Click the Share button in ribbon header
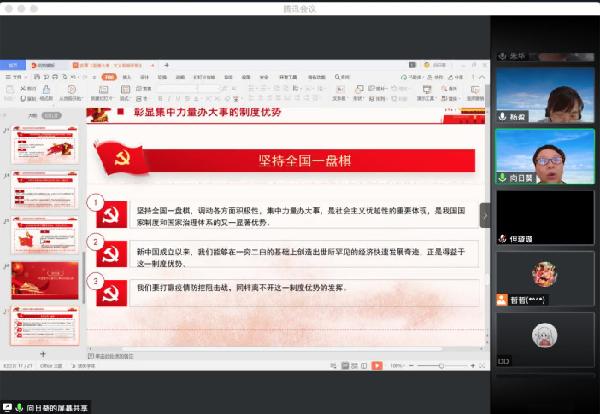 tap(456, 77)
